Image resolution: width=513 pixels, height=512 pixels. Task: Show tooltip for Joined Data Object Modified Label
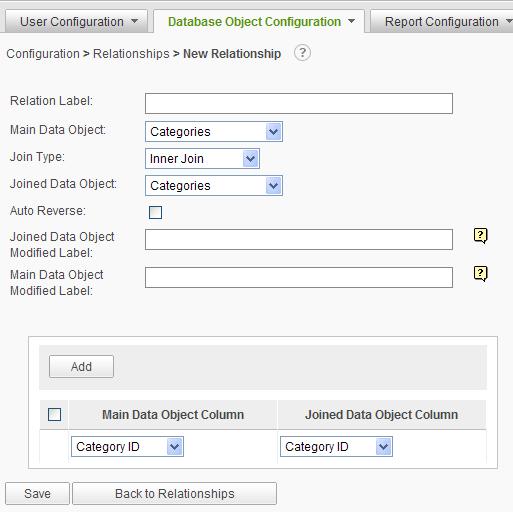pyautogui.click(x=480, y=236)
